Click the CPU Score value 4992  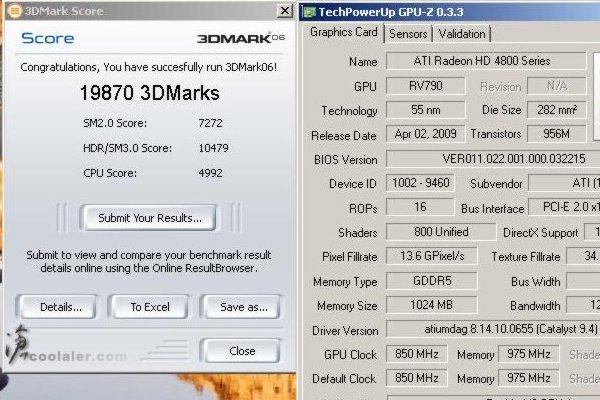pyautogui.click(x=210, y=173)
